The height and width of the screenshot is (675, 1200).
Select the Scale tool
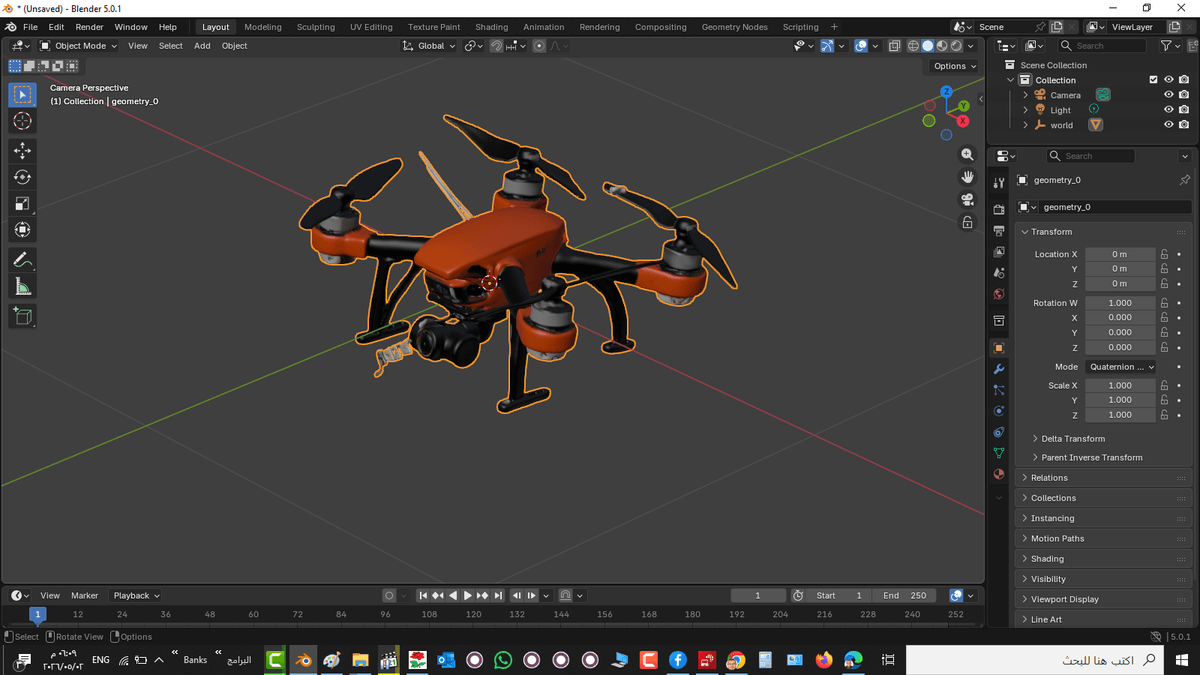(x=22, y=204)
